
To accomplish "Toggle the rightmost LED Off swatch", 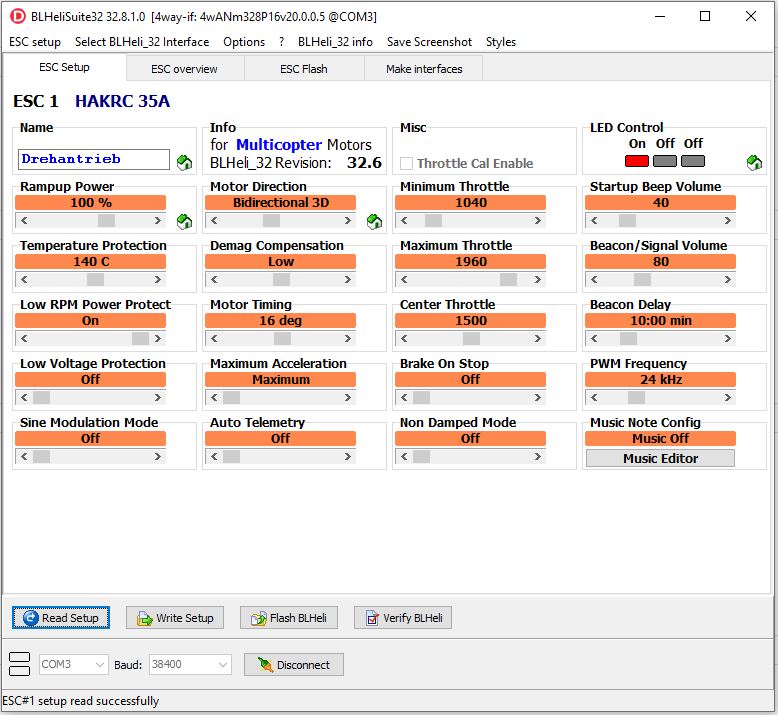I will [x=693, y=161].
